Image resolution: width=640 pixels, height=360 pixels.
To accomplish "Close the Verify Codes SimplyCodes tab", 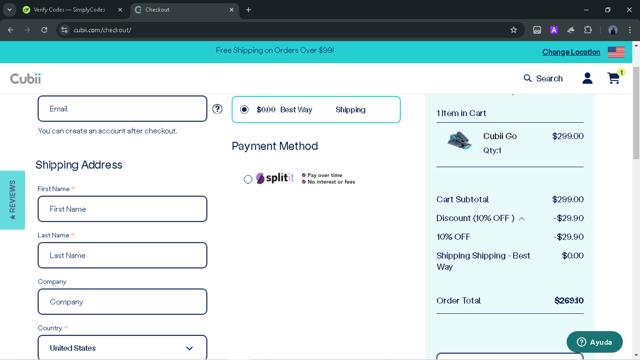I will click(x=120, y=10).
